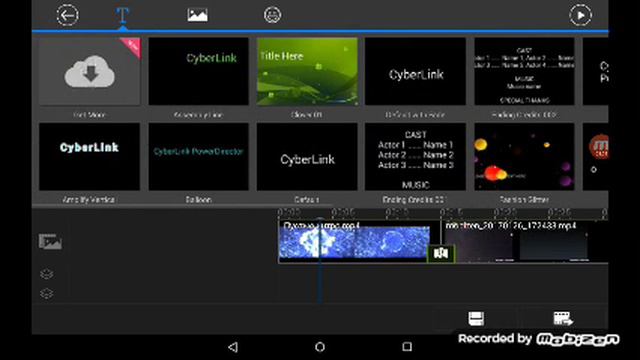The height and width of the screenshot is (360, 640).
Task: Tap the blue playhead line
Action: 320,261
